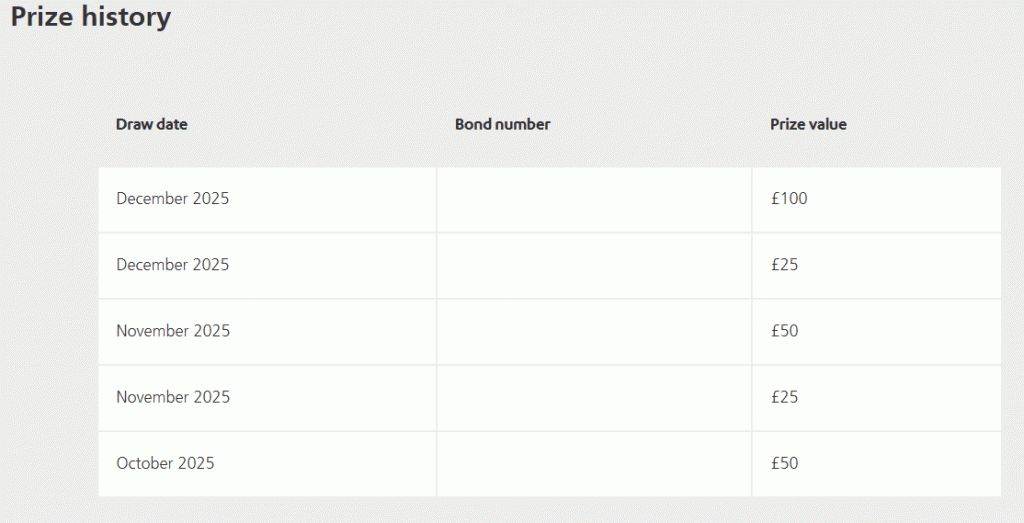Image resolution: width=1024 pixels, height=523 pixels.
Task: Click the £25 prize for December 2025
Action: coord(784,265)
